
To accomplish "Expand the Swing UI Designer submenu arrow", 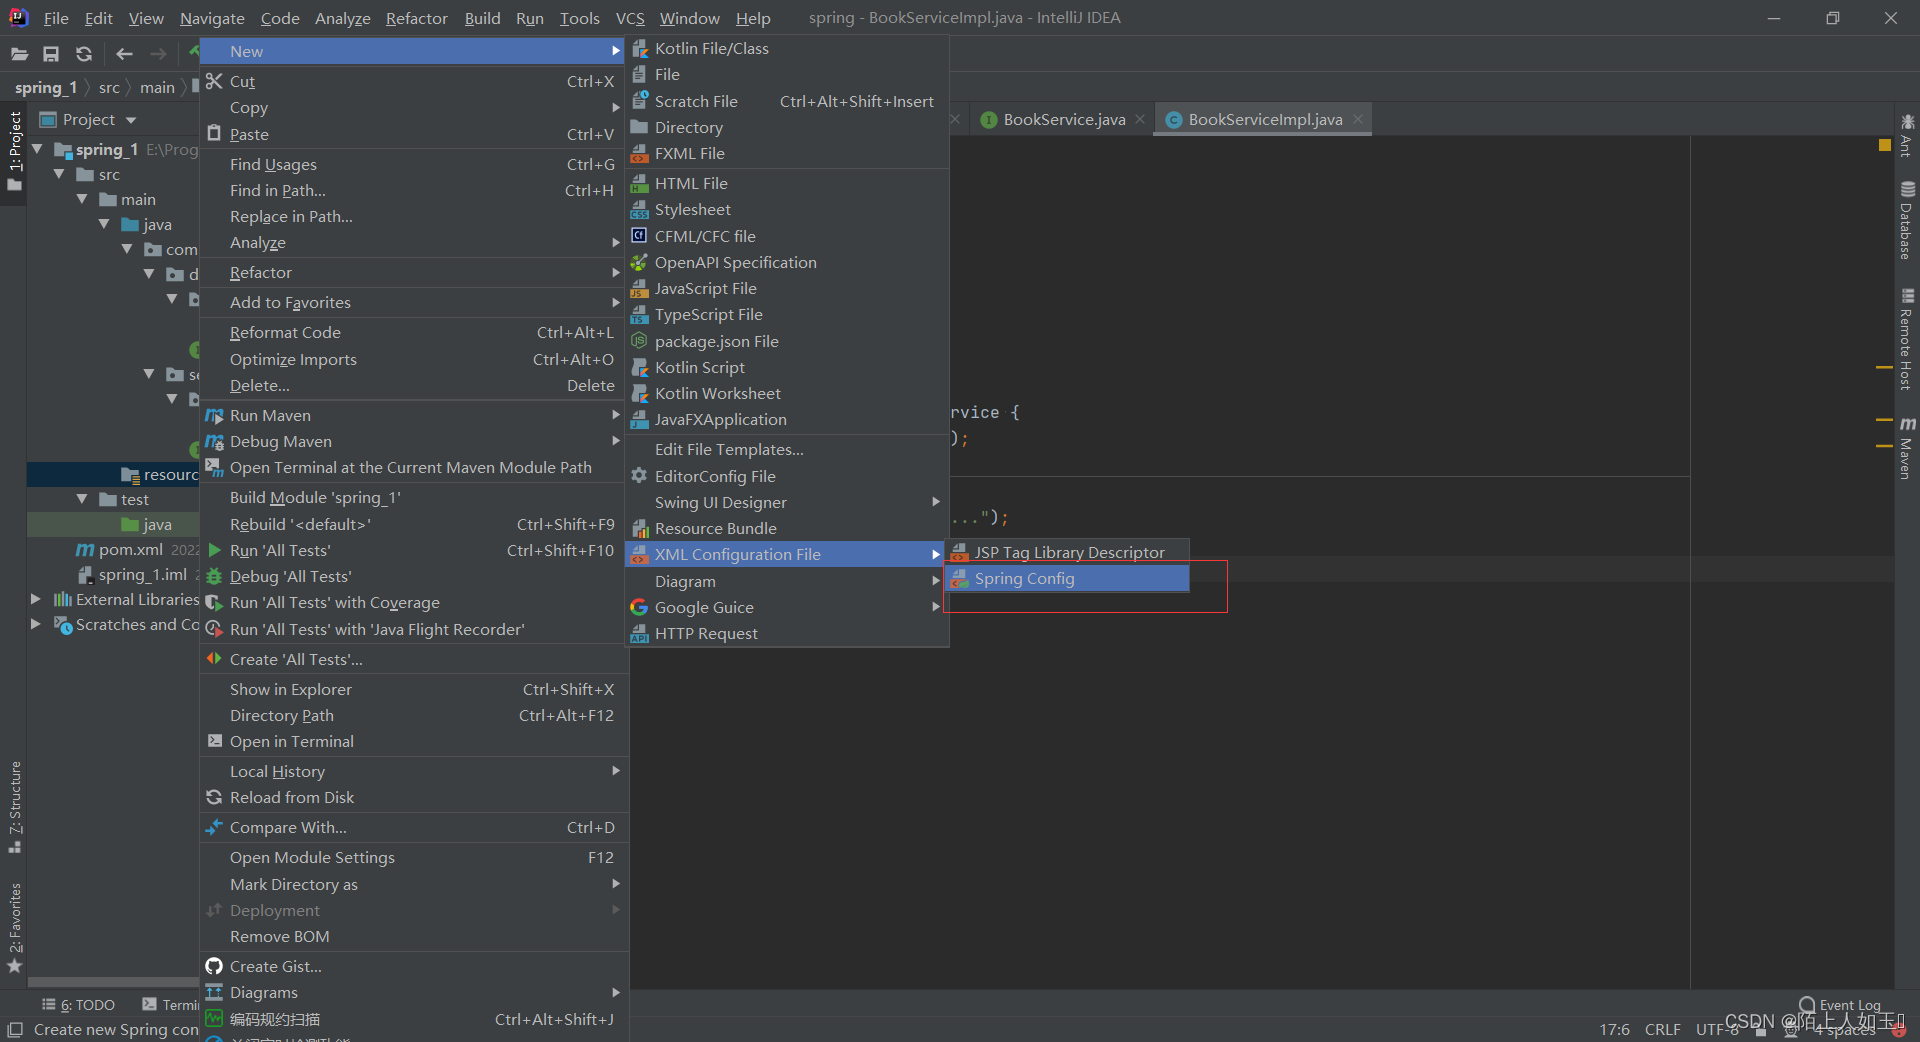I will point(936,502).
